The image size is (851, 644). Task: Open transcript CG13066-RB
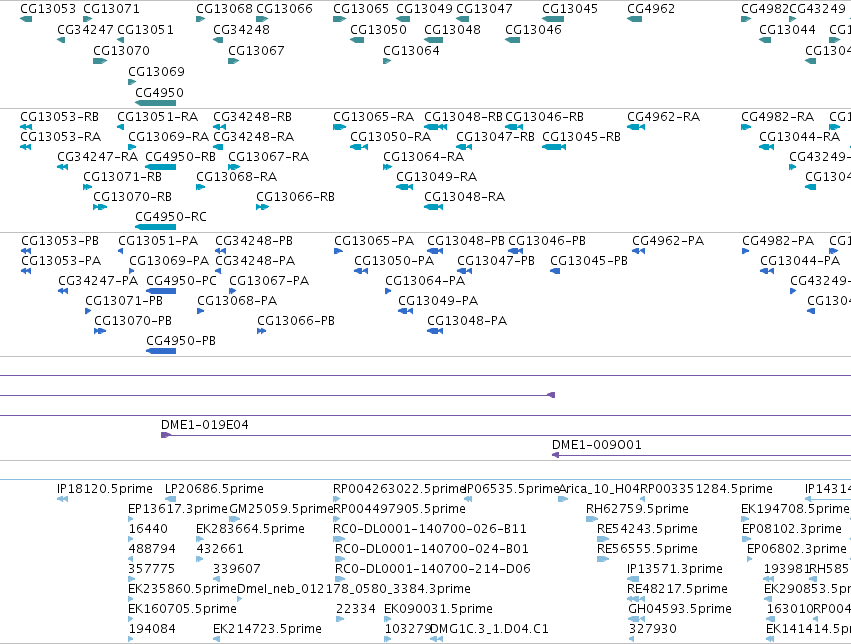coord(296,197)
